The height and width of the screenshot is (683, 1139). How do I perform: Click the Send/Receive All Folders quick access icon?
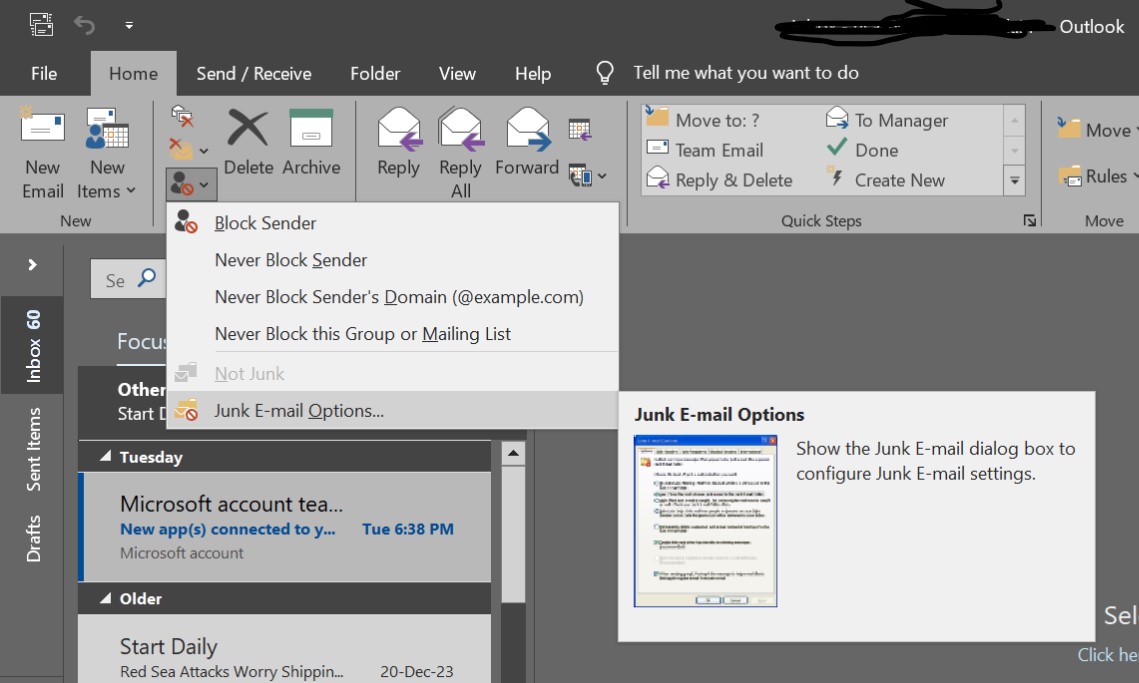[41, 25]
